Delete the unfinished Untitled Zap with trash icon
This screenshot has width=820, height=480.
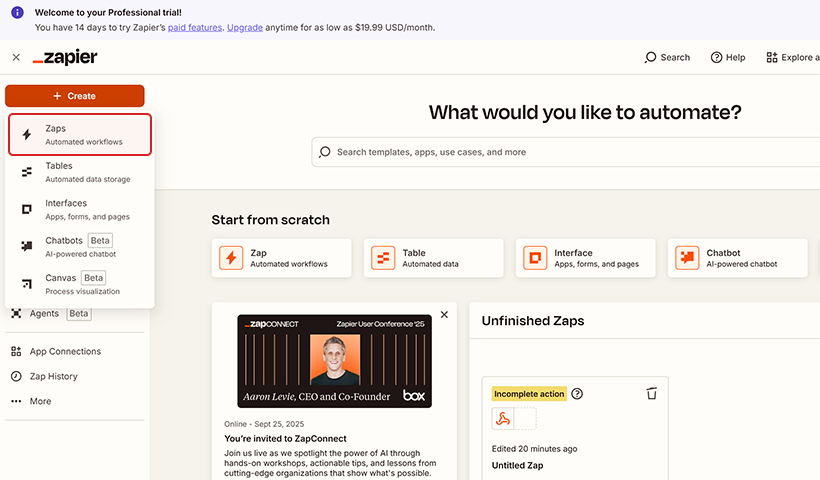click(x=651, y=393)
